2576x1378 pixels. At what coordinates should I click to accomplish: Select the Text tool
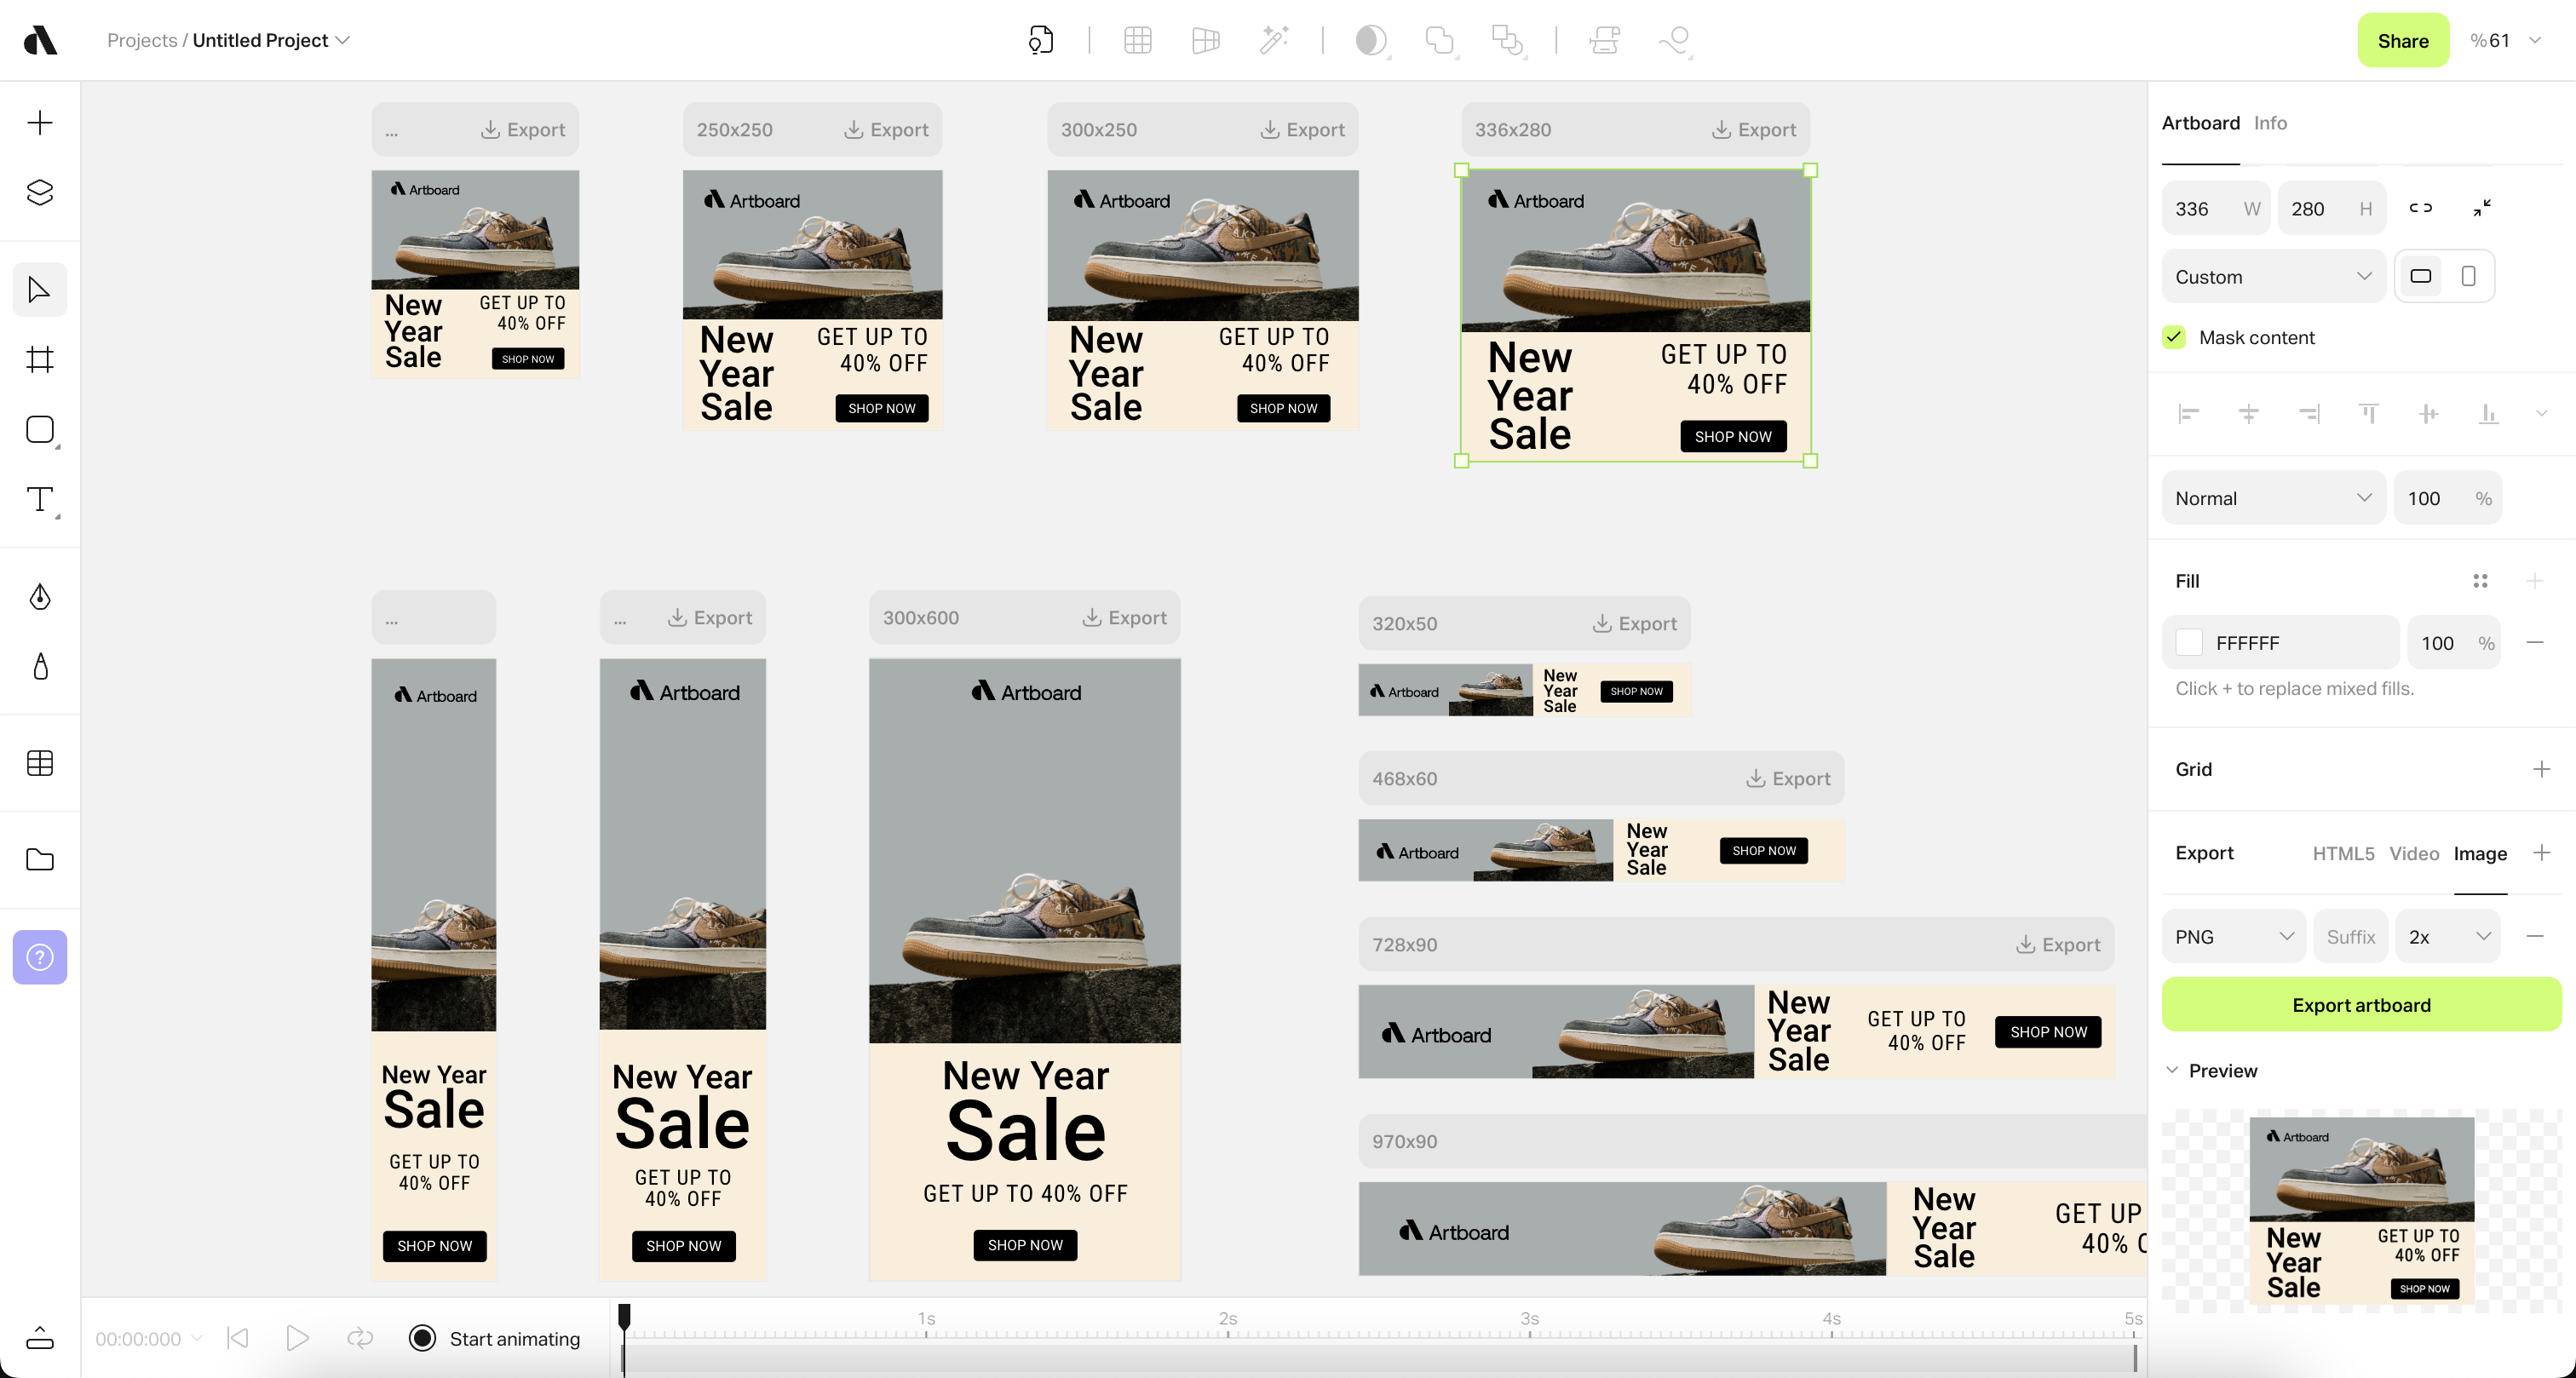pos(40,499)
